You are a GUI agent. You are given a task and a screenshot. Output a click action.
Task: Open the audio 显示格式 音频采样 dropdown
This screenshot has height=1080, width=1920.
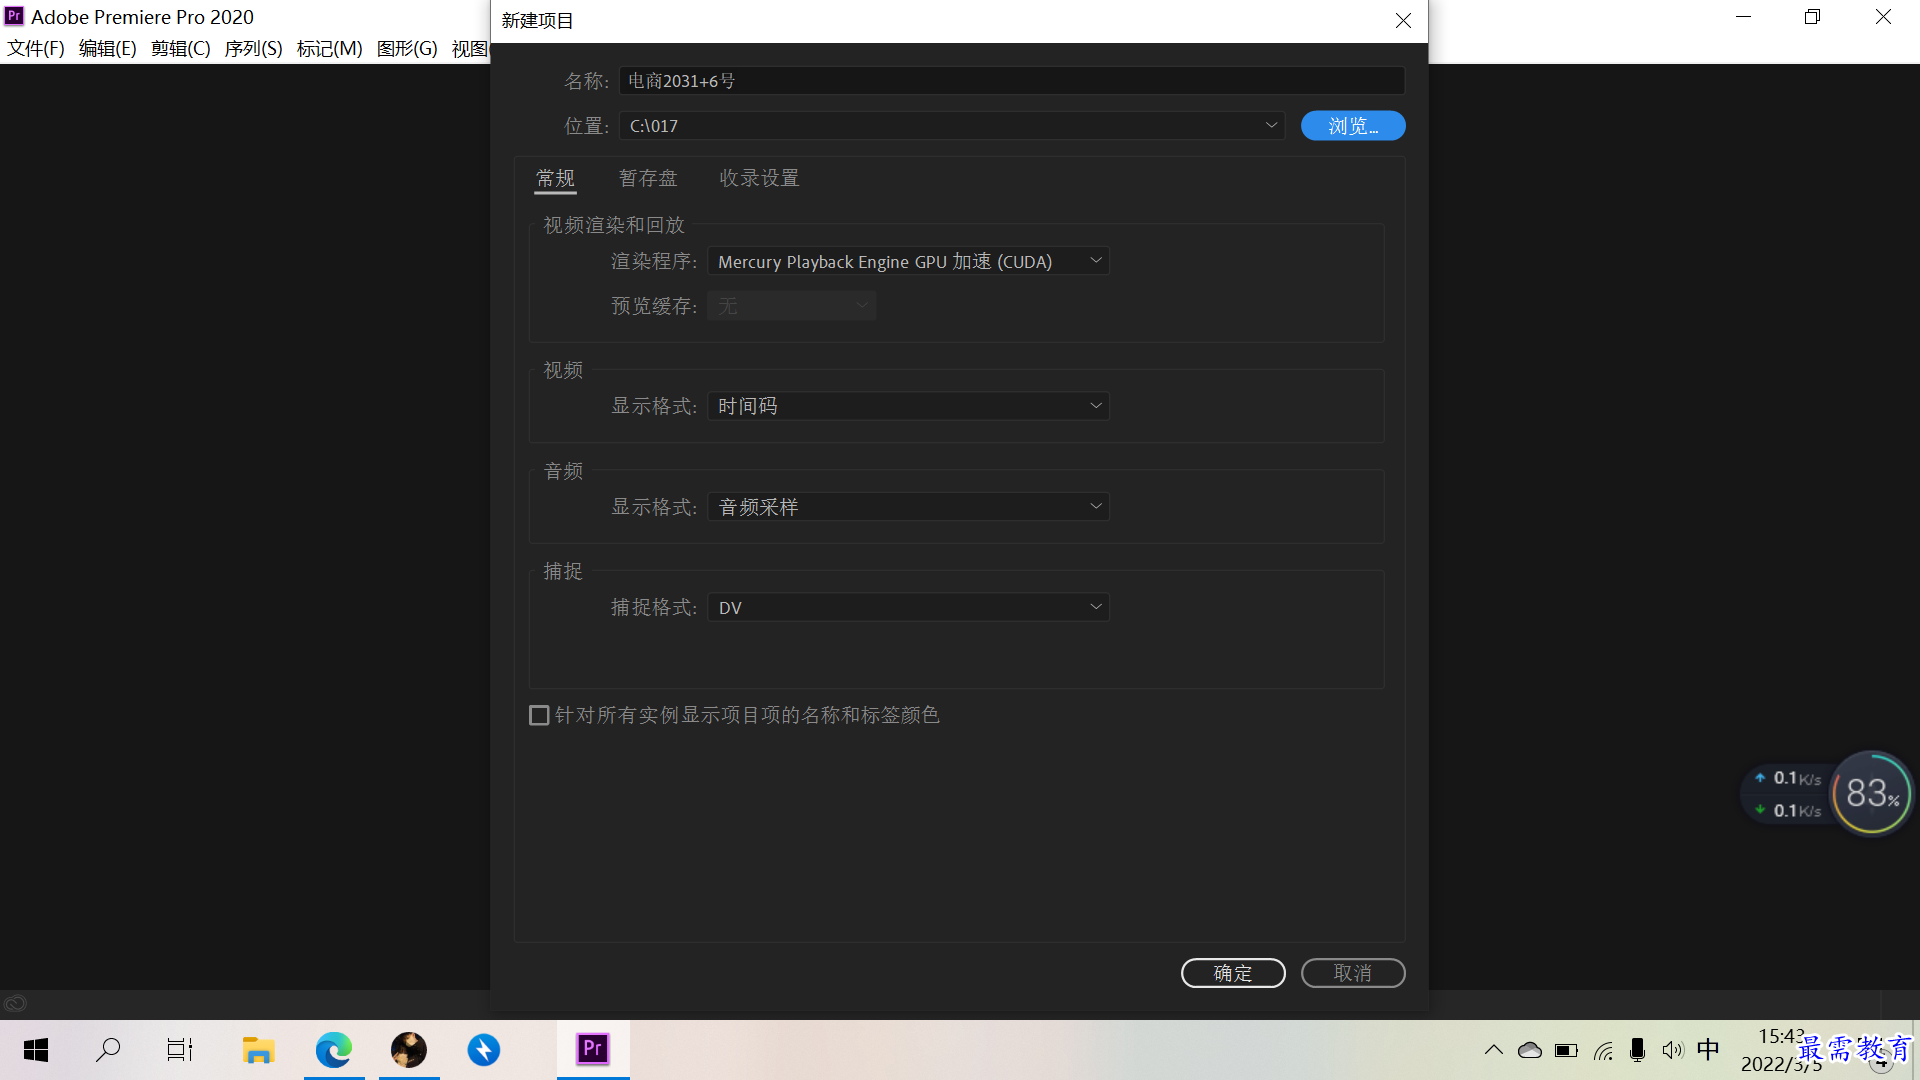pos(908,507)
